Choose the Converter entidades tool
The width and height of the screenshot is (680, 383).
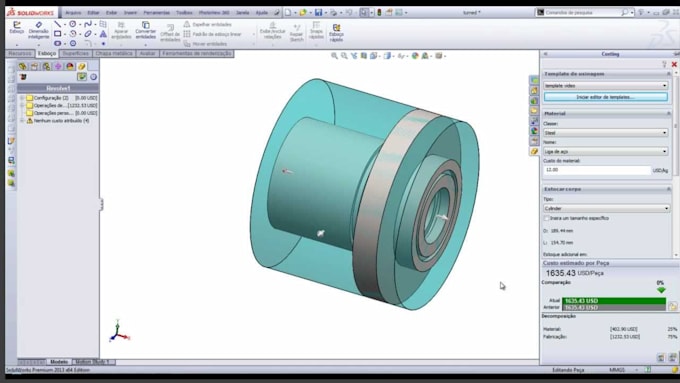coord(146,30)
